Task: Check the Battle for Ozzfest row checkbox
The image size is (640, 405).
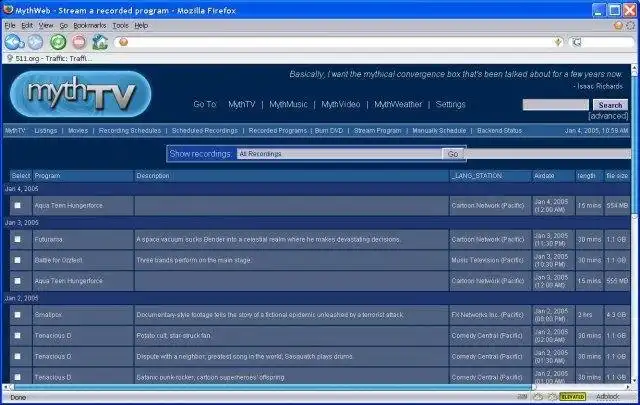Action: (x=18, y=260)
